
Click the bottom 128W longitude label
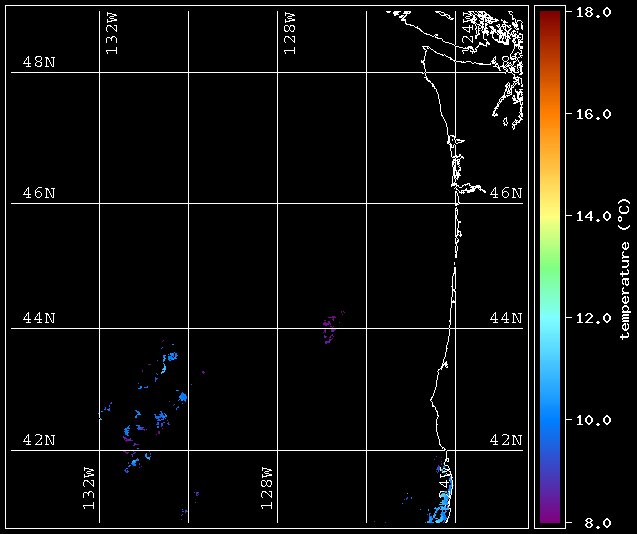(266, 488)
